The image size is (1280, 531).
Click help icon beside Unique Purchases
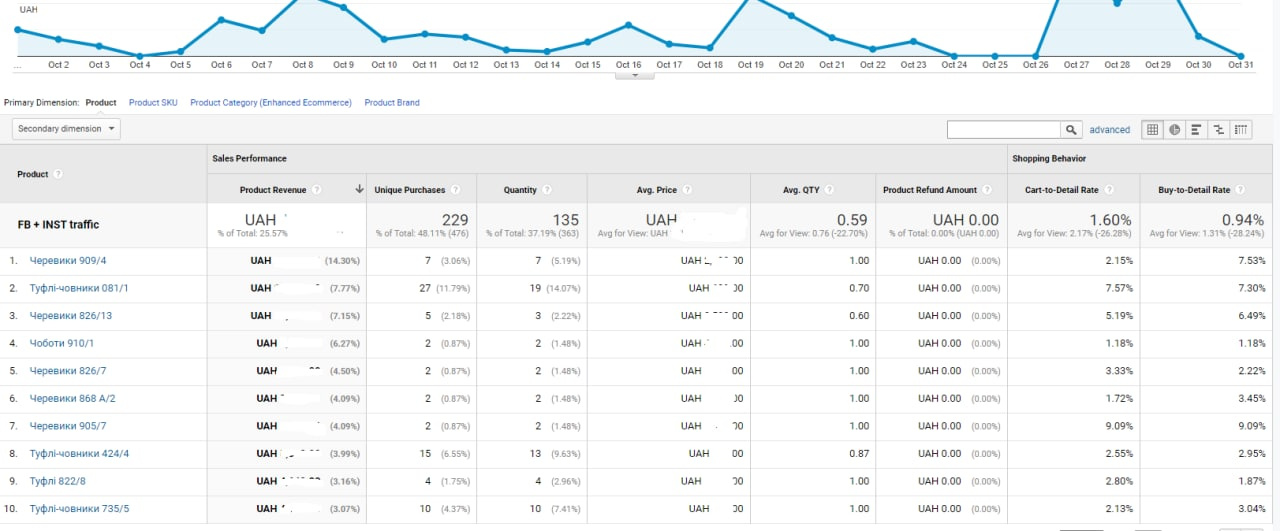tap(456, 190)
